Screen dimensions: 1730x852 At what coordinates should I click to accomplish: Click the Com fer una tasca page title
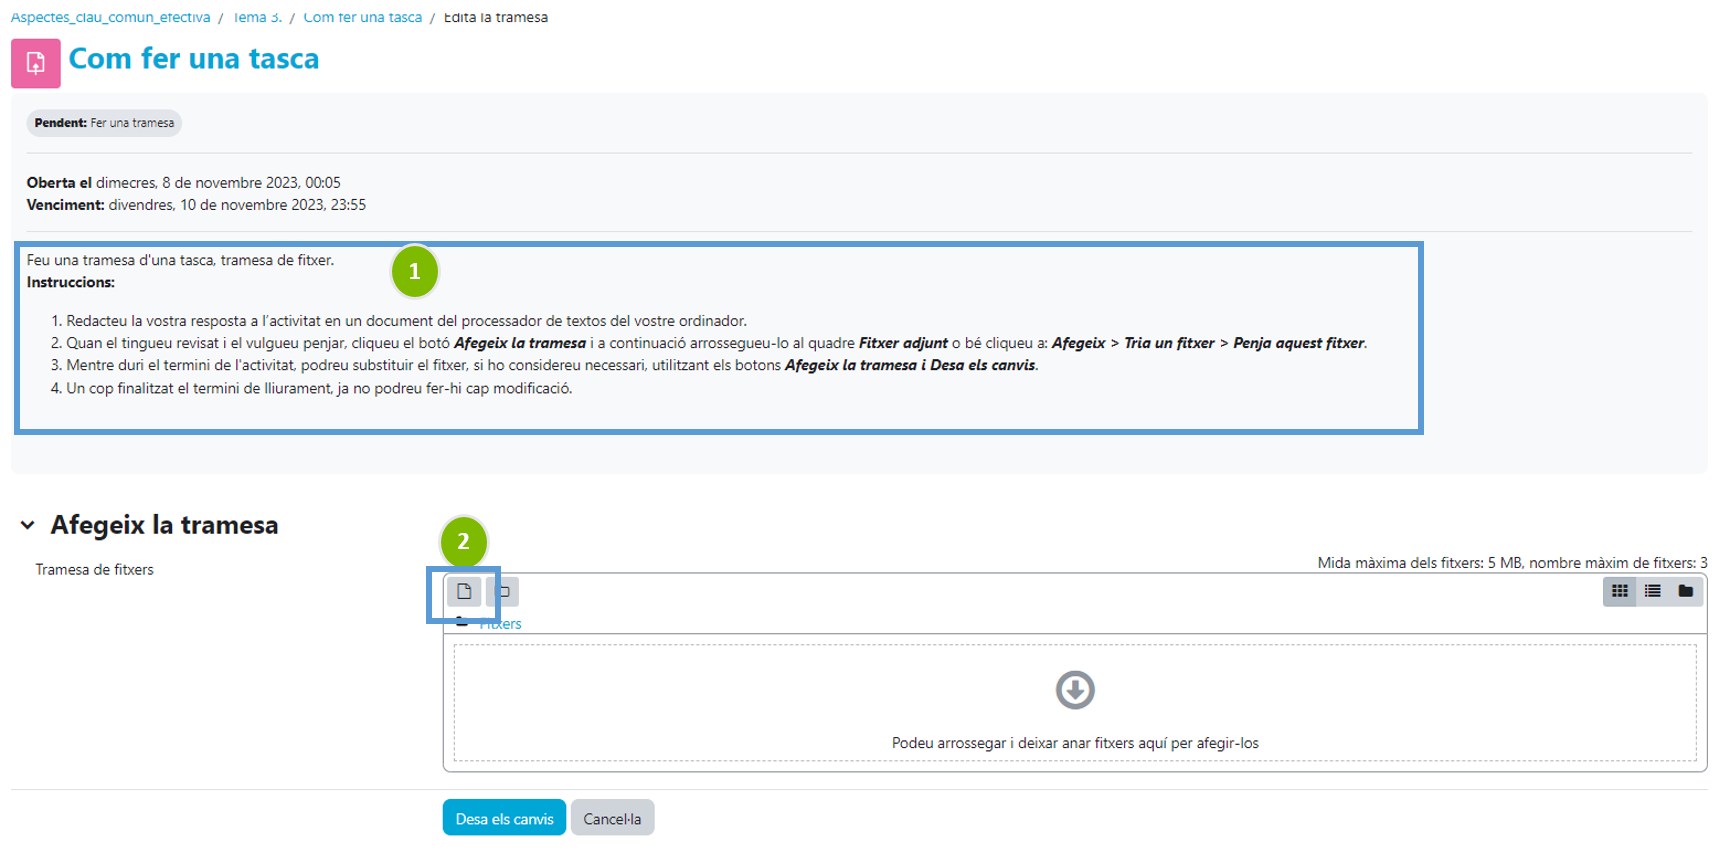coord(194,59)
